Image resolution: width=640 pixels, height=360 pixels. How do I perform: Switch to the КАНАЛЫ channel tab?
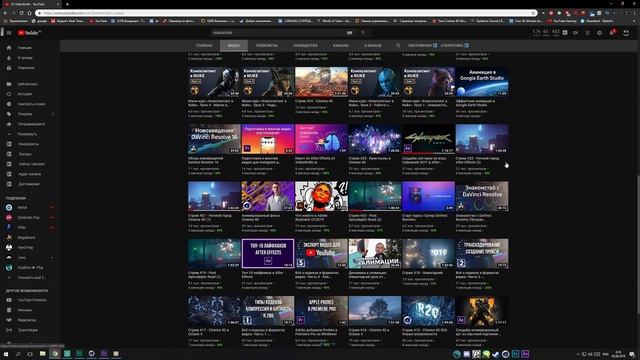(340, 46)
